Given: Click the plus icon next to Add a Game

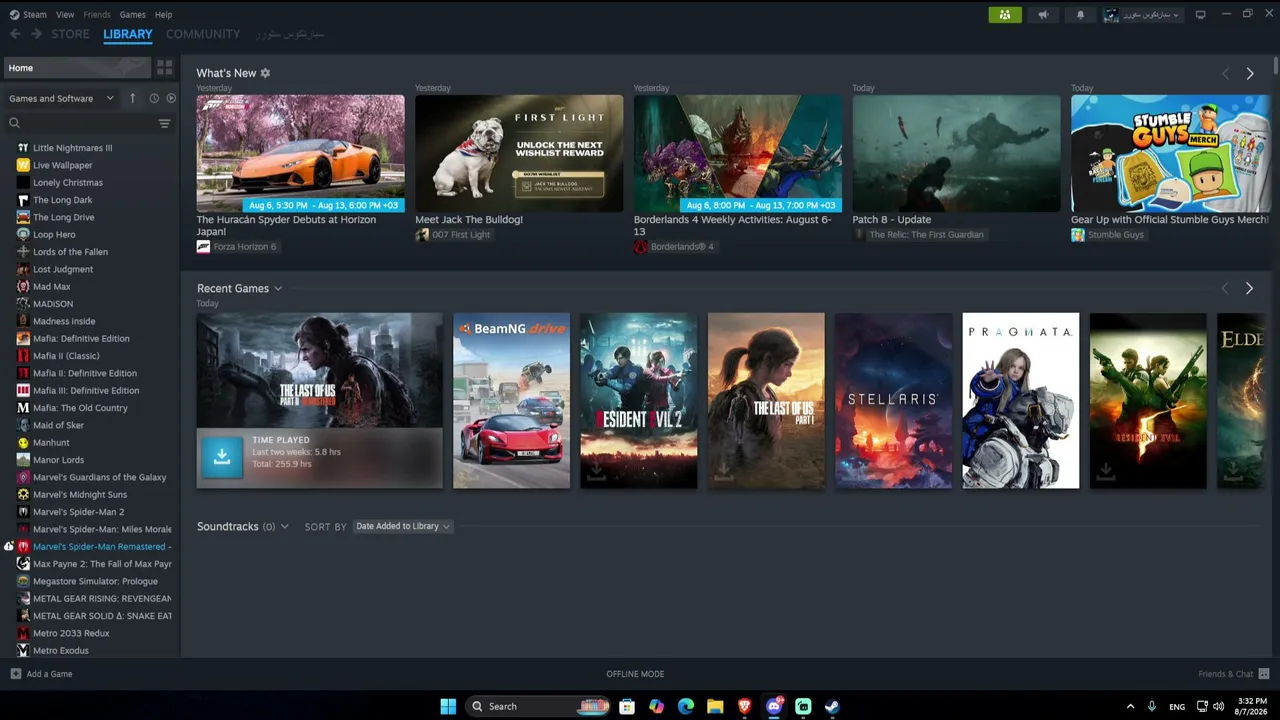Looking at the screenshot, I should pyautogui.click(x=15, y=674).
